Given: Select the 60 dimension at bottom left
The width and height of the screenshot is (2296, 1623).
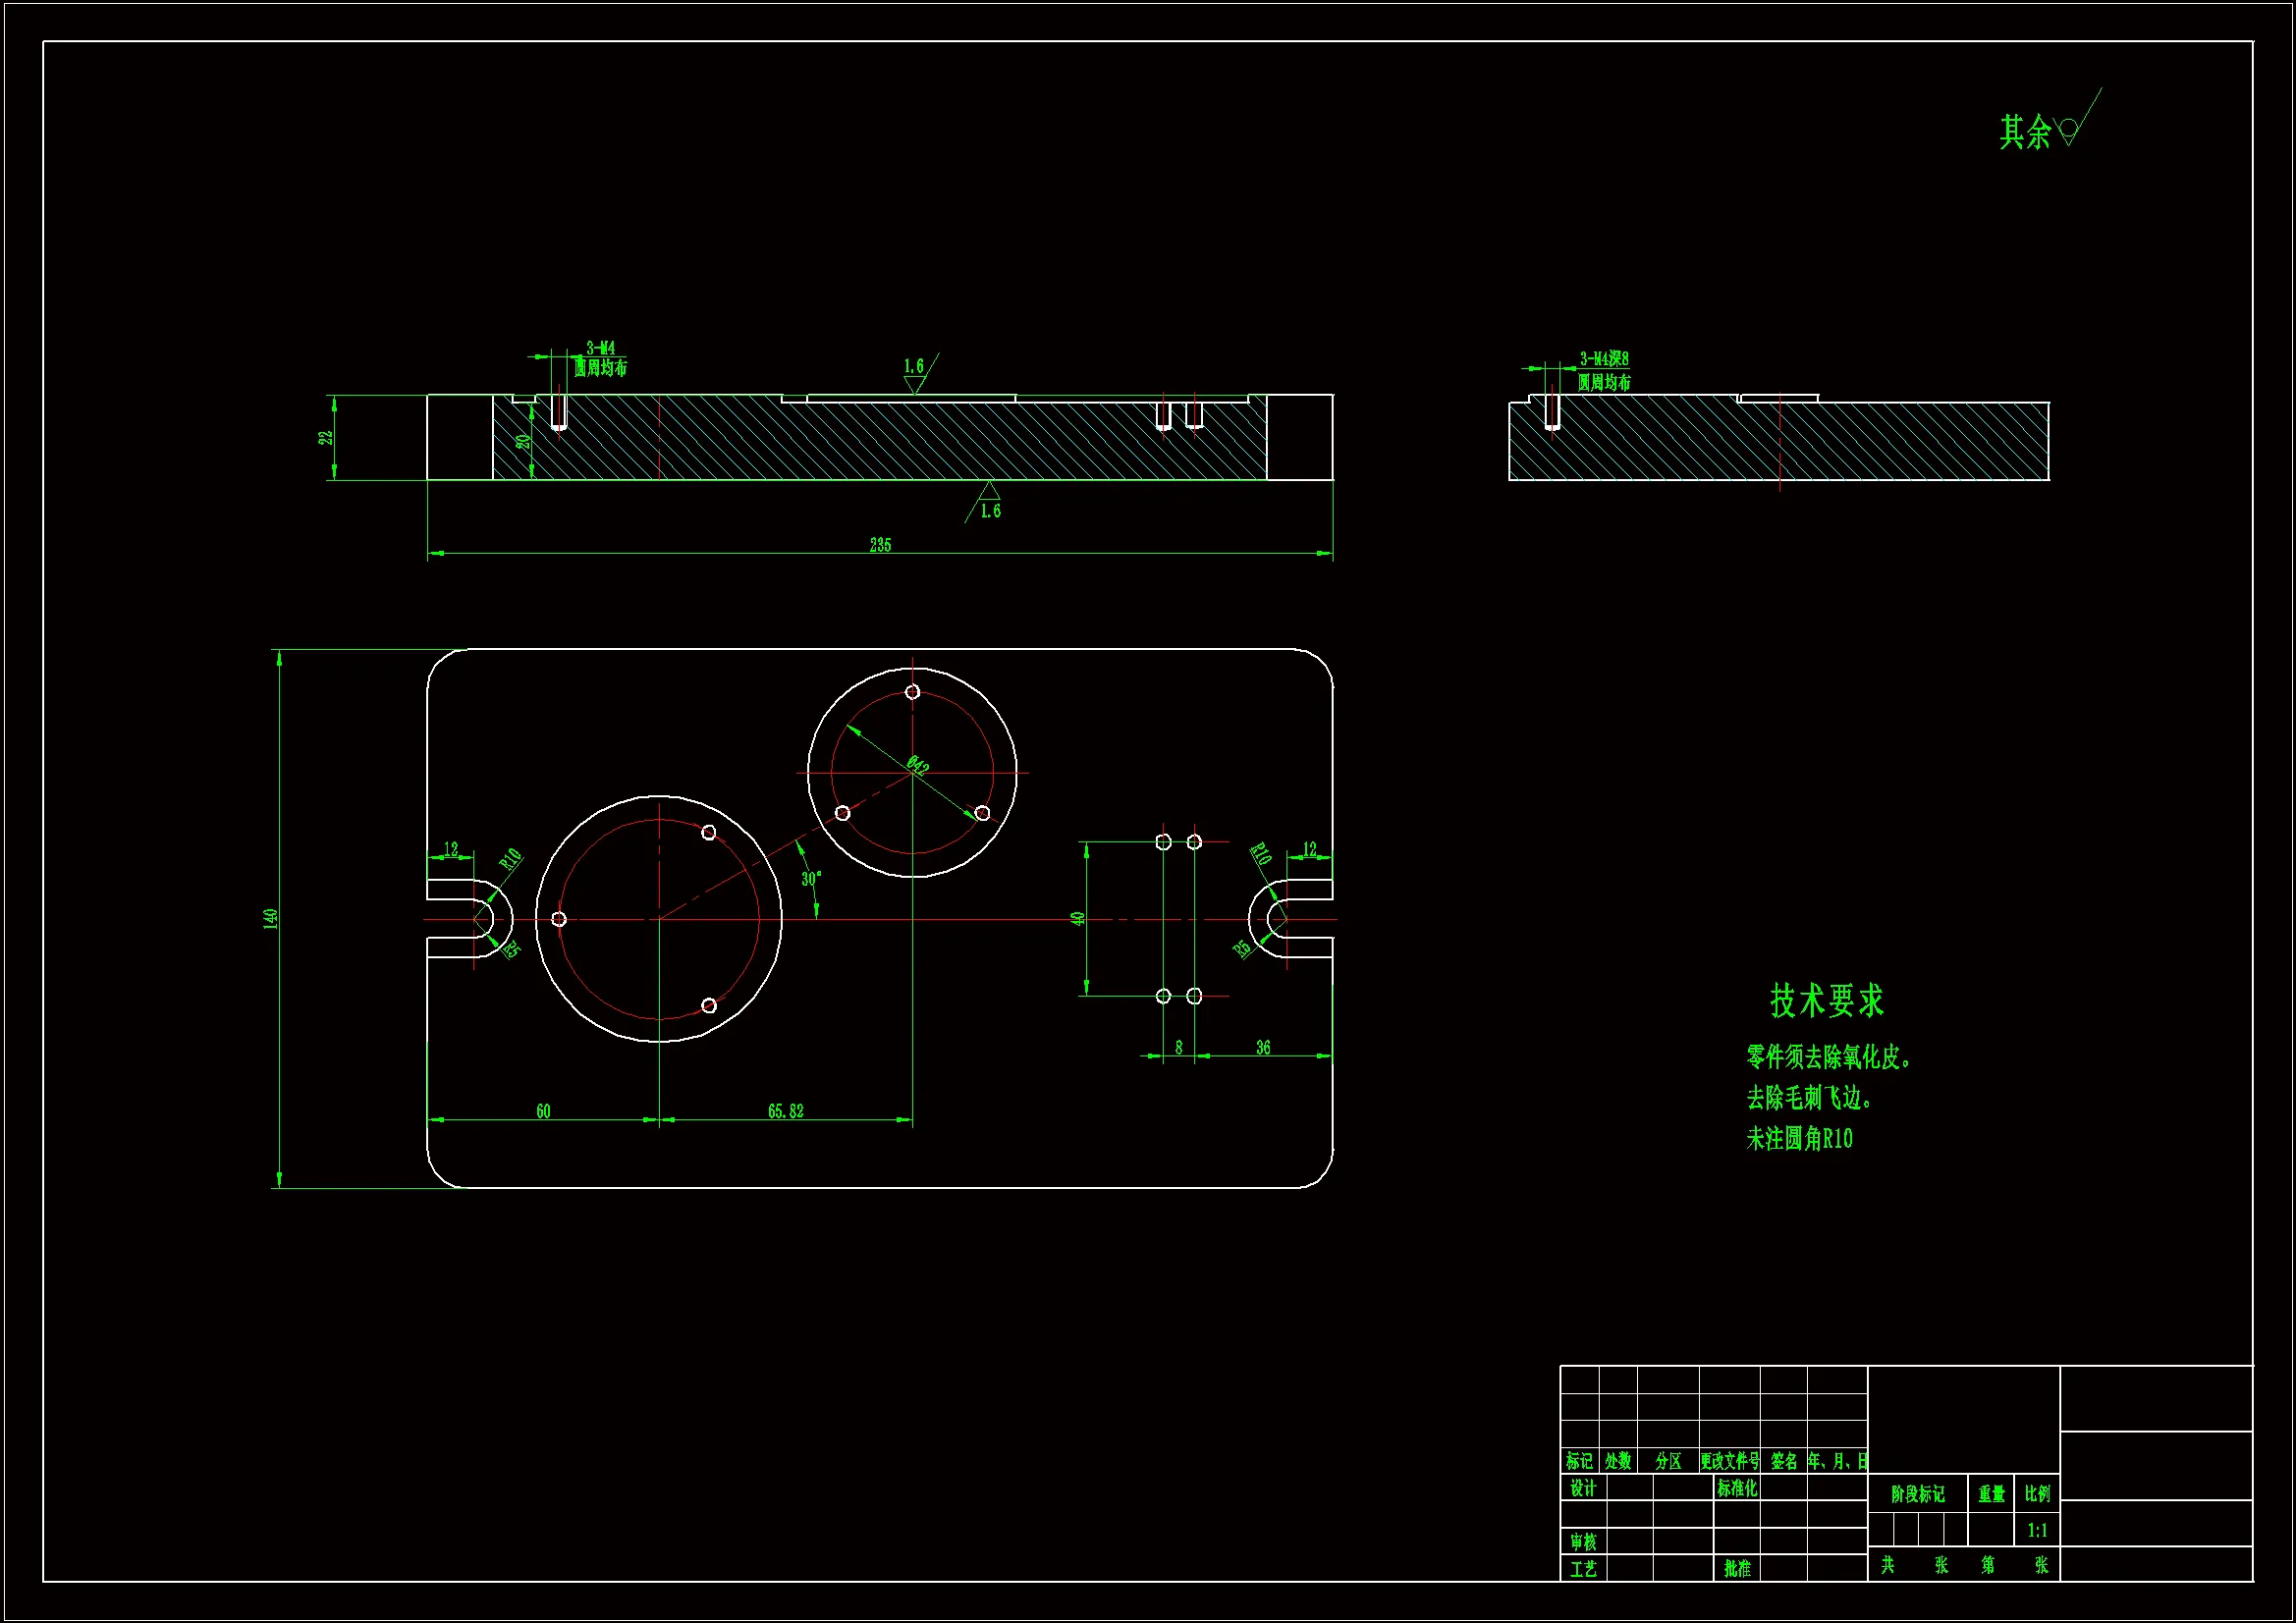Looking at the screenshot, I should (x=543, y=1111).
